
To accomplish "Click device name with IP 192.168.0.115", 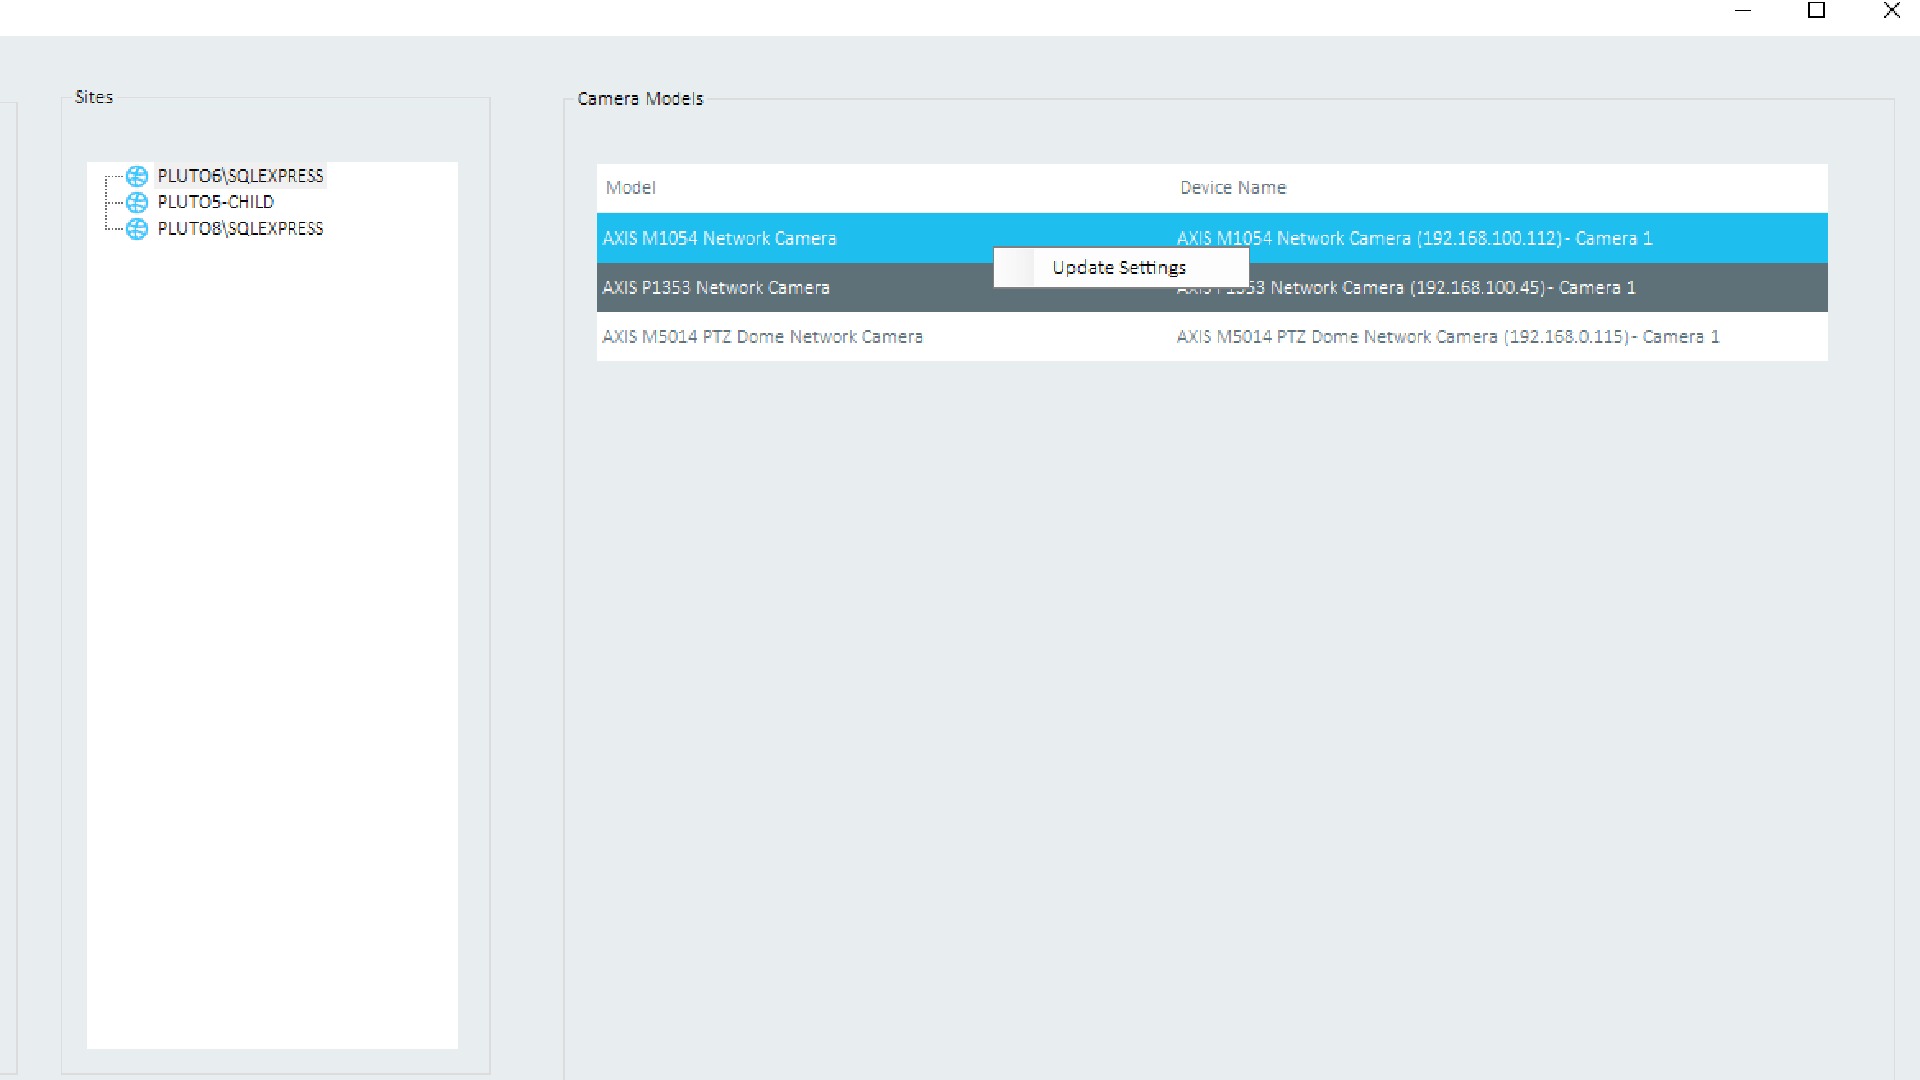I will (1448, 337).
